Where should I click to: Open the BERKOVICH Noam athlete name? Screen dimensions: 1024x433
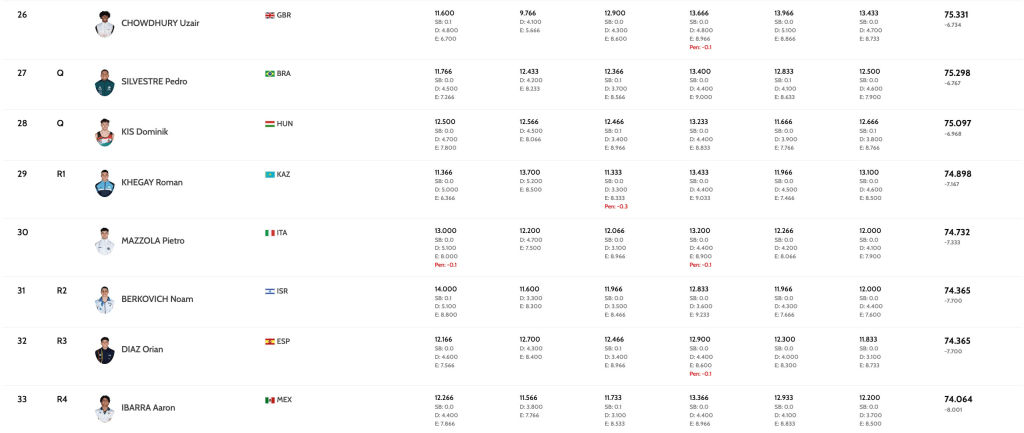pyautogui.click(x=157, y=299)
